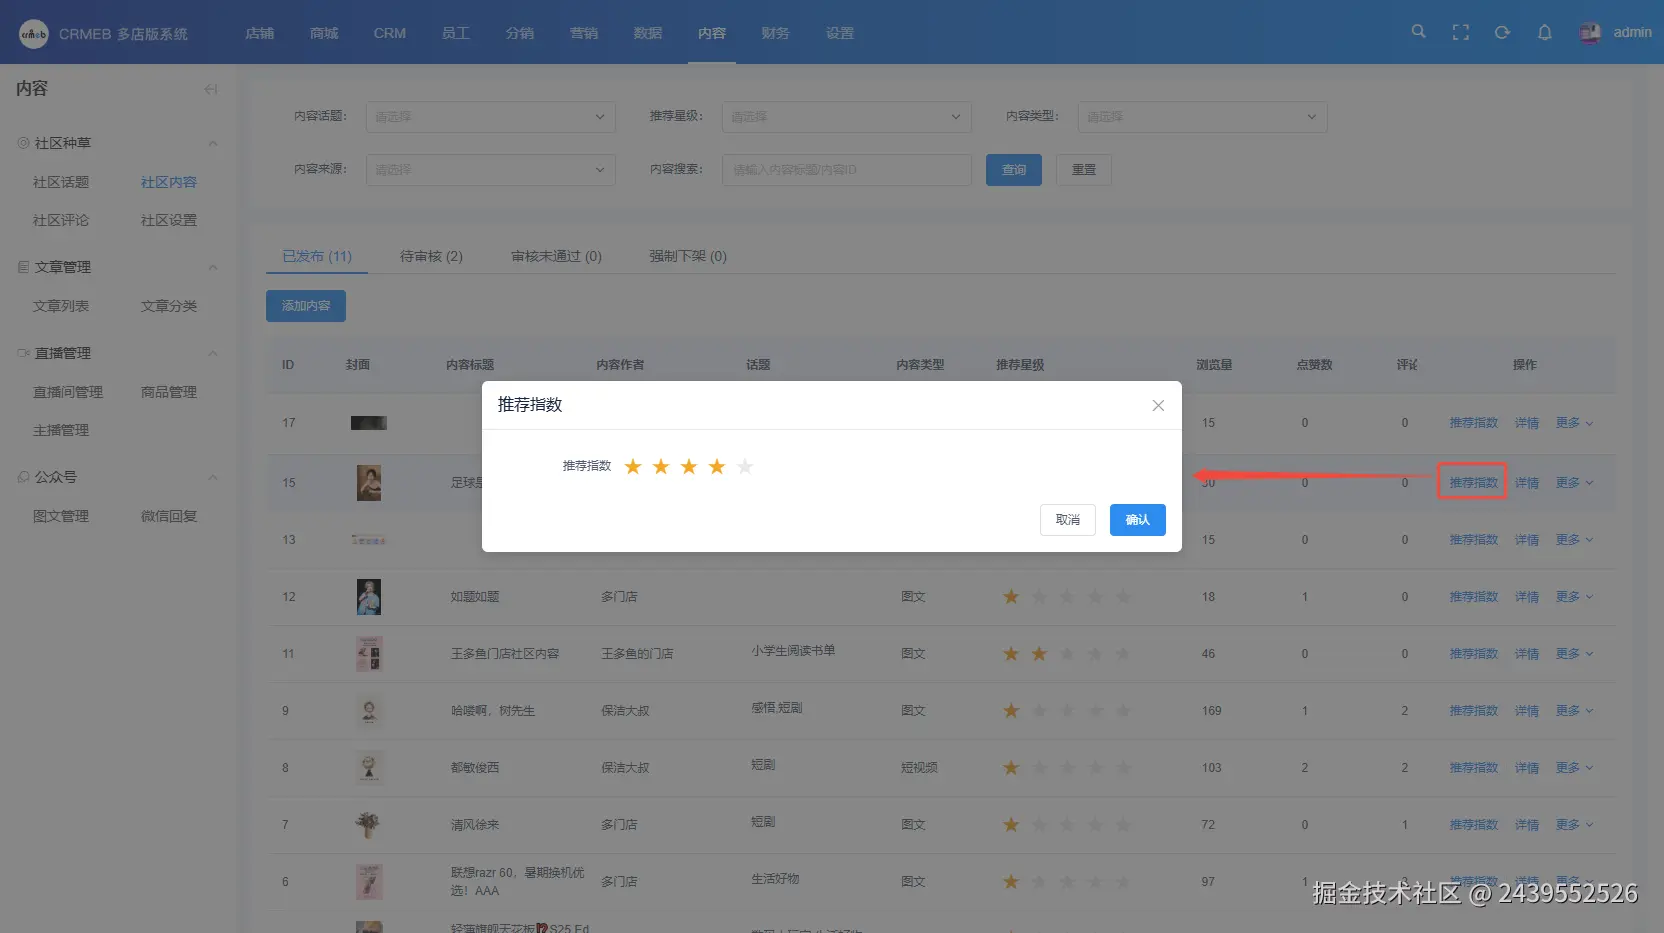Toggle fullscreen icon in the top bar
The image size is (1664, 933).
pyautogui.click(x=1461, y=32)
